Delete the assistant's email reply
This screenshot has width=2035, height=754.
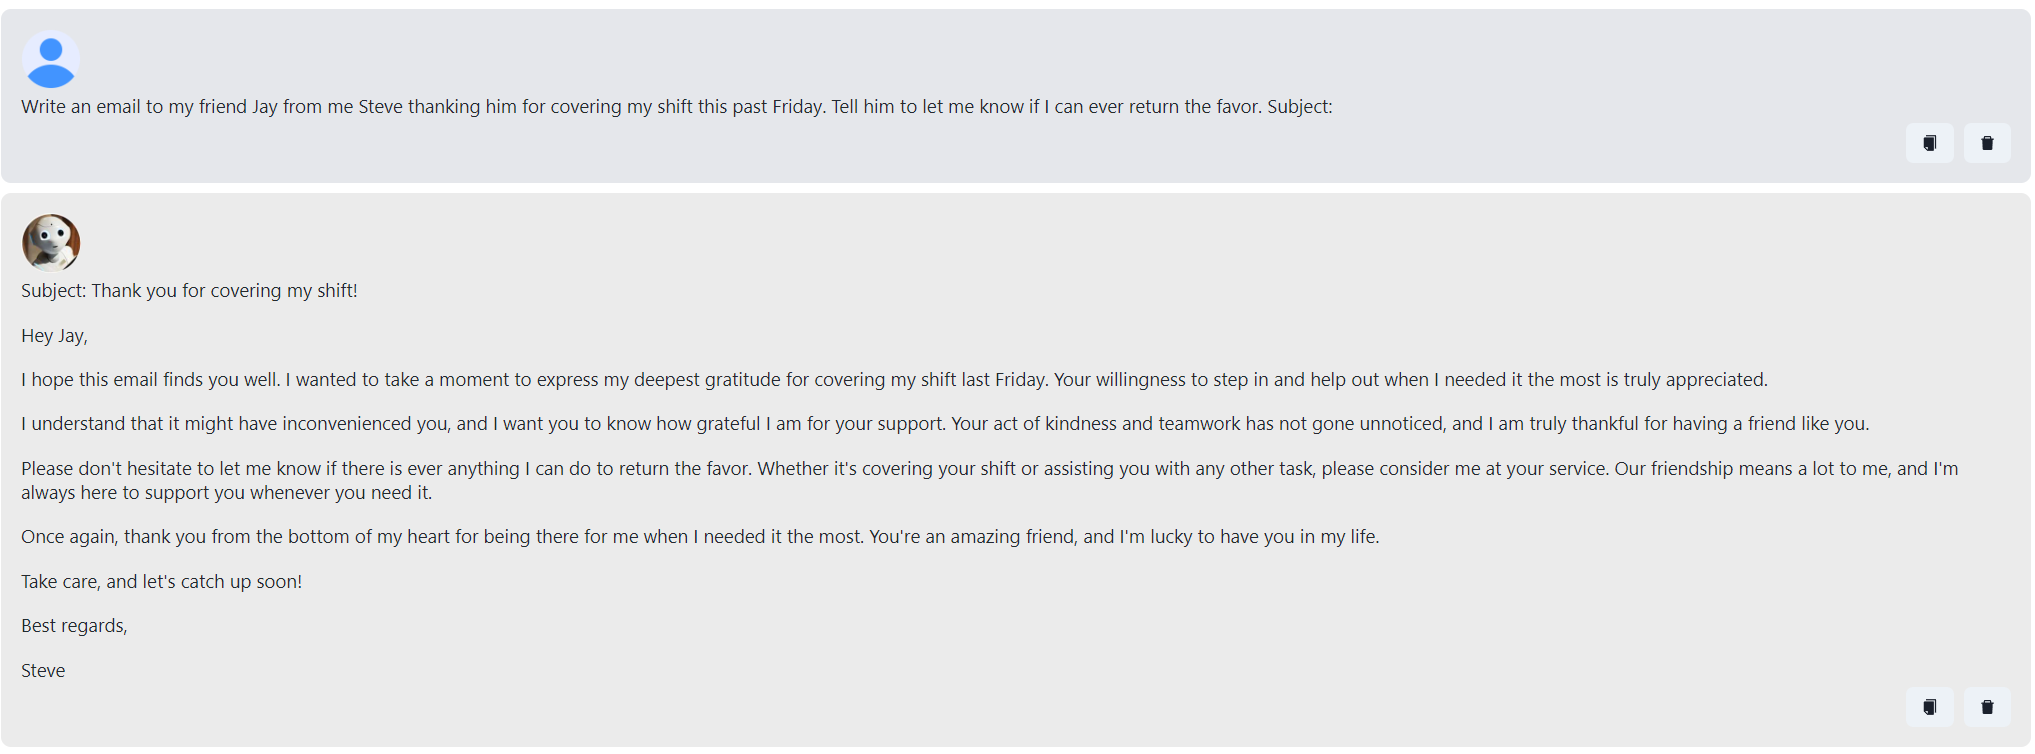(x=1987, y=707)
